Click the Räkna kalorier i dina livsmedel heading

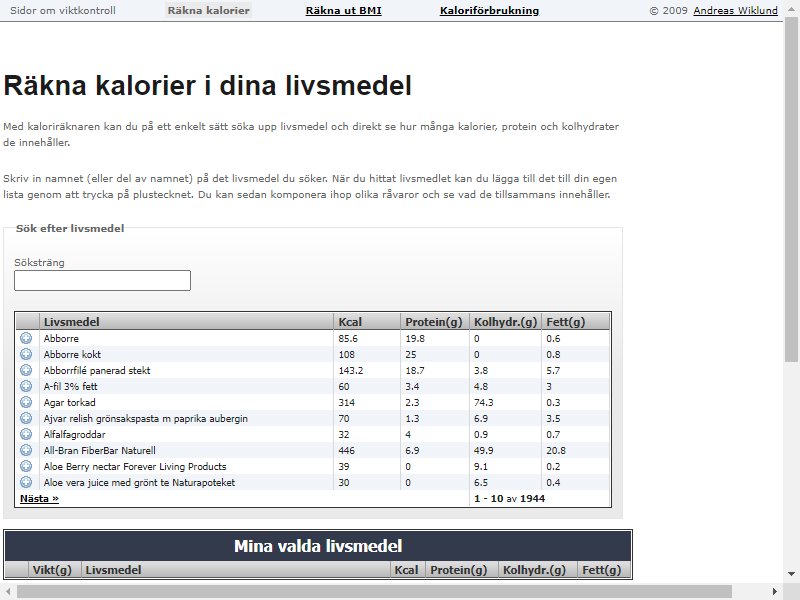207,85
